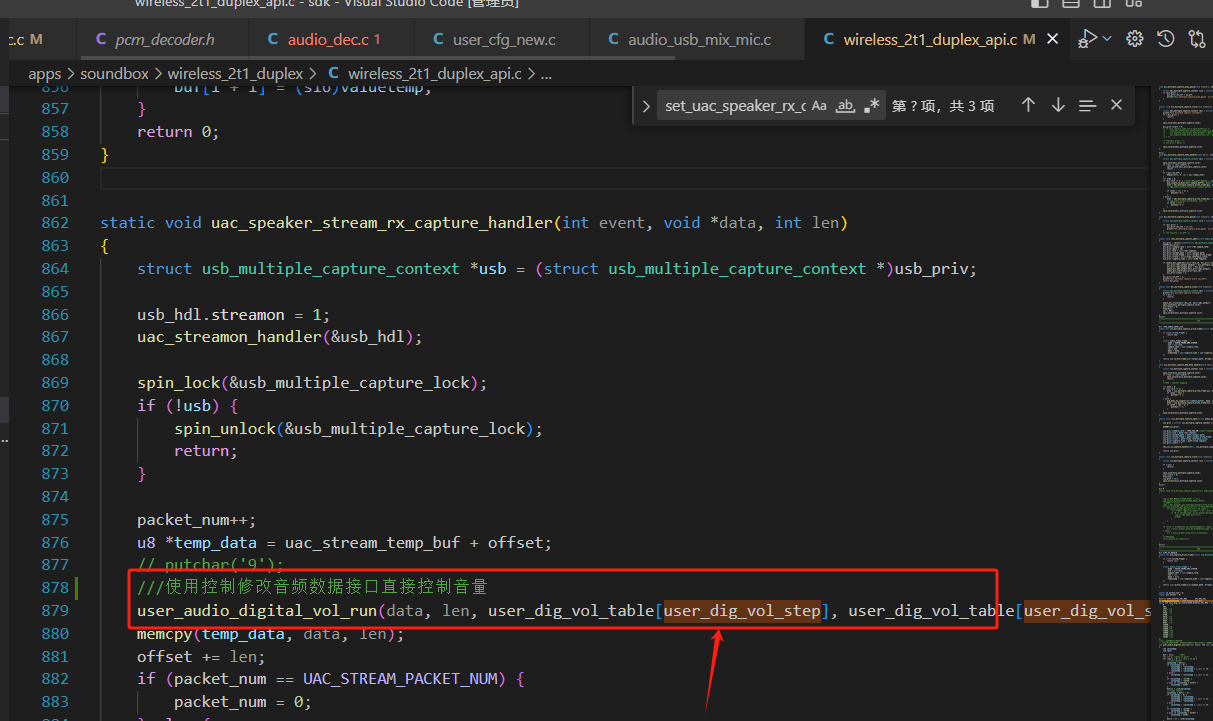Click 'return 0;' on line 858
Screen dimensions: 1213x721
(x=178, y=132)
